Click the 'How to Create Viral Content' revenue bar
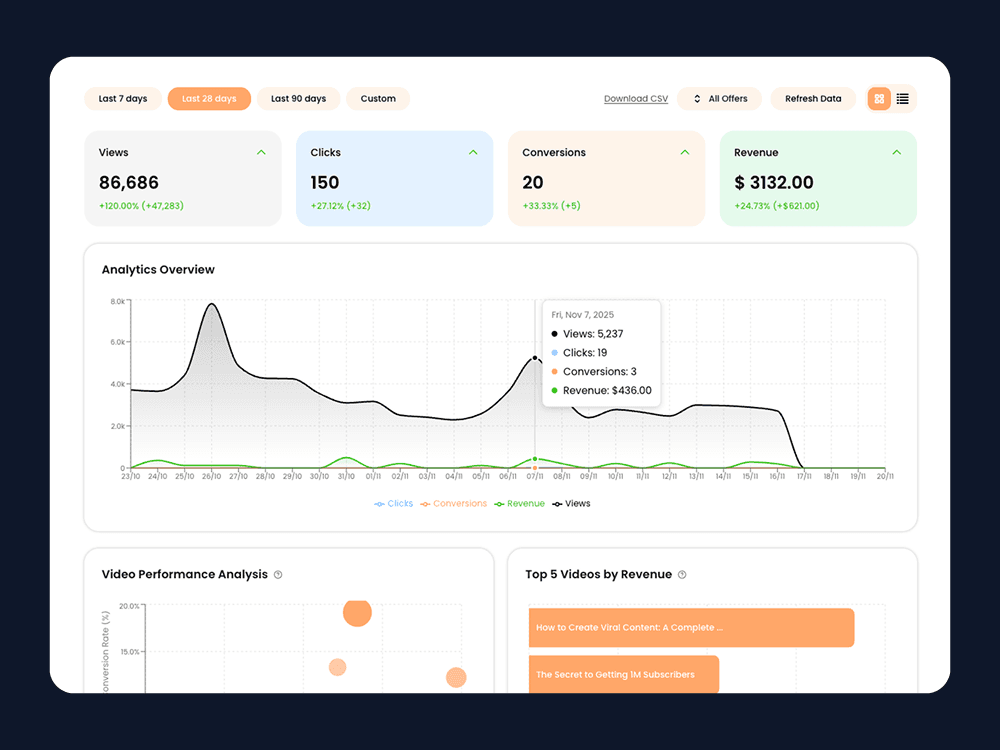Image resolution: width=1000 pixels, height=750 pixels. [x=690, y=627]
